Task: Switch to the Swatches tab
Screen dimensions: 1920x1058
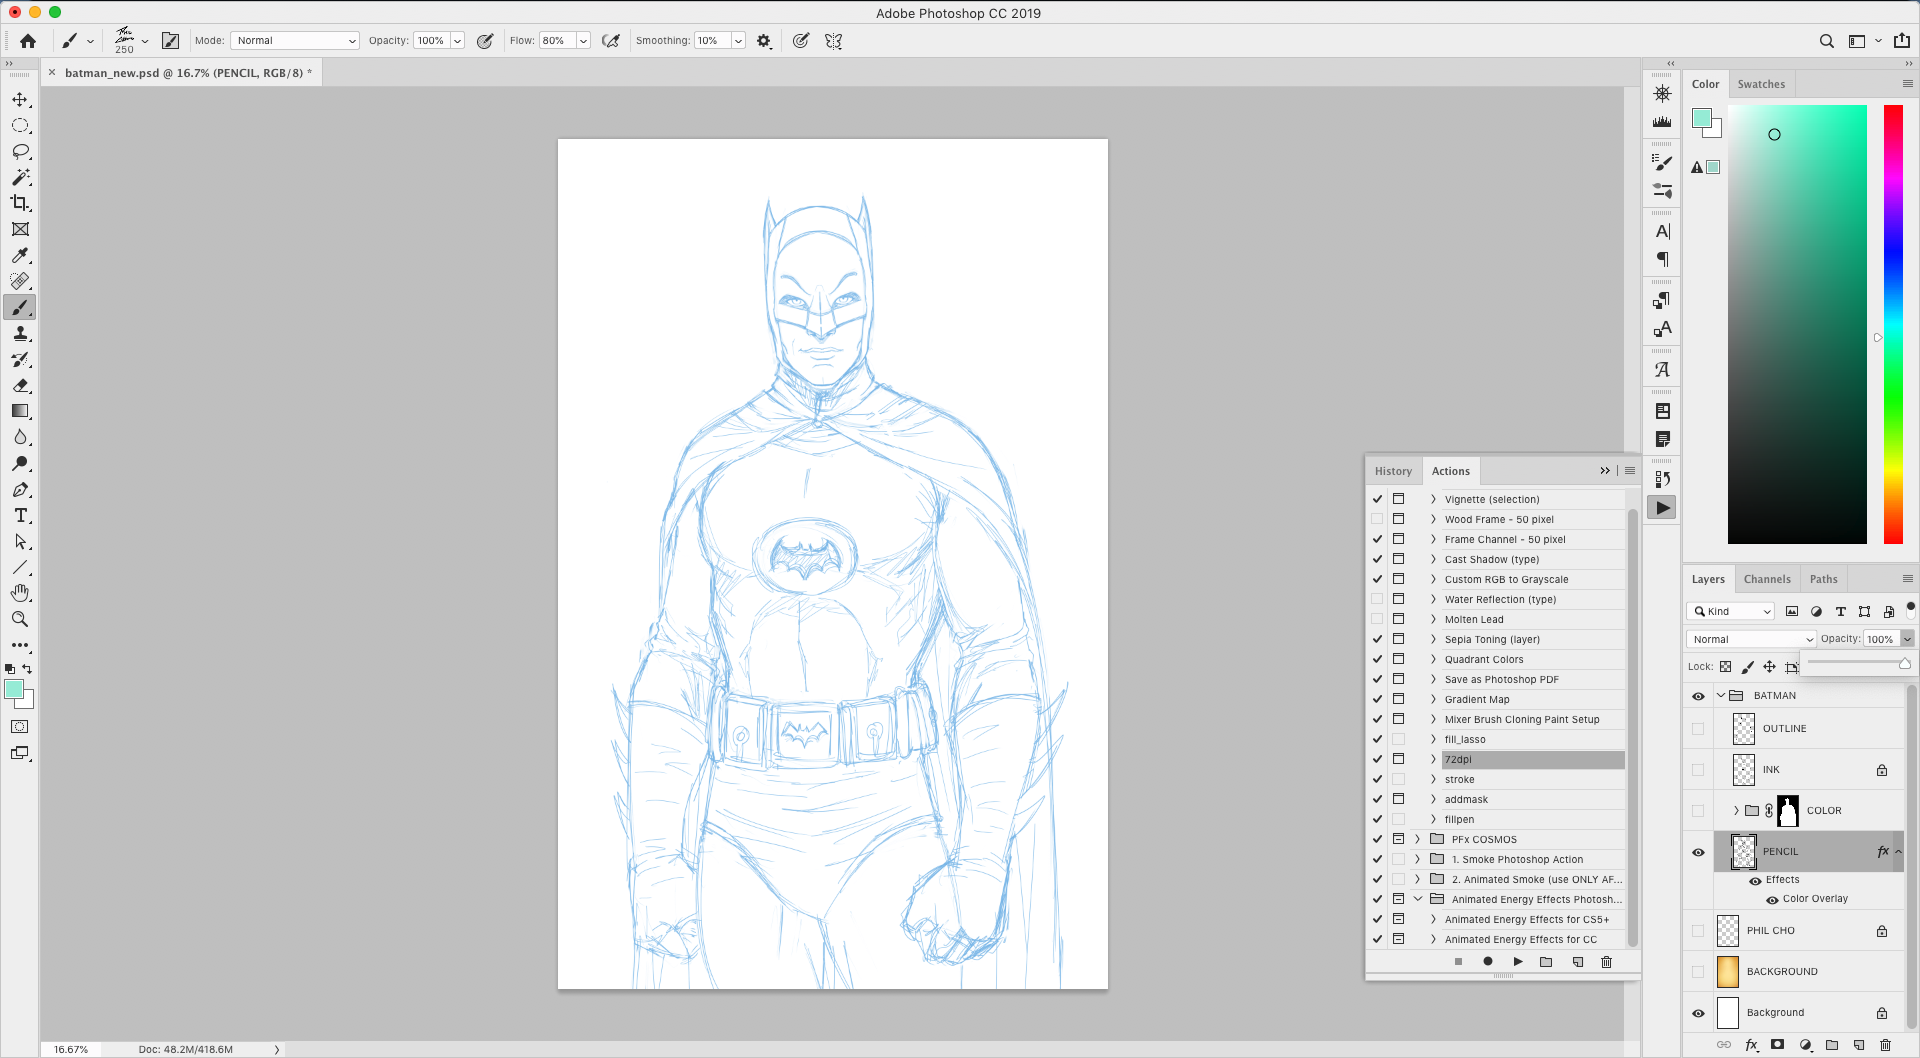Action: (1761, 84)
